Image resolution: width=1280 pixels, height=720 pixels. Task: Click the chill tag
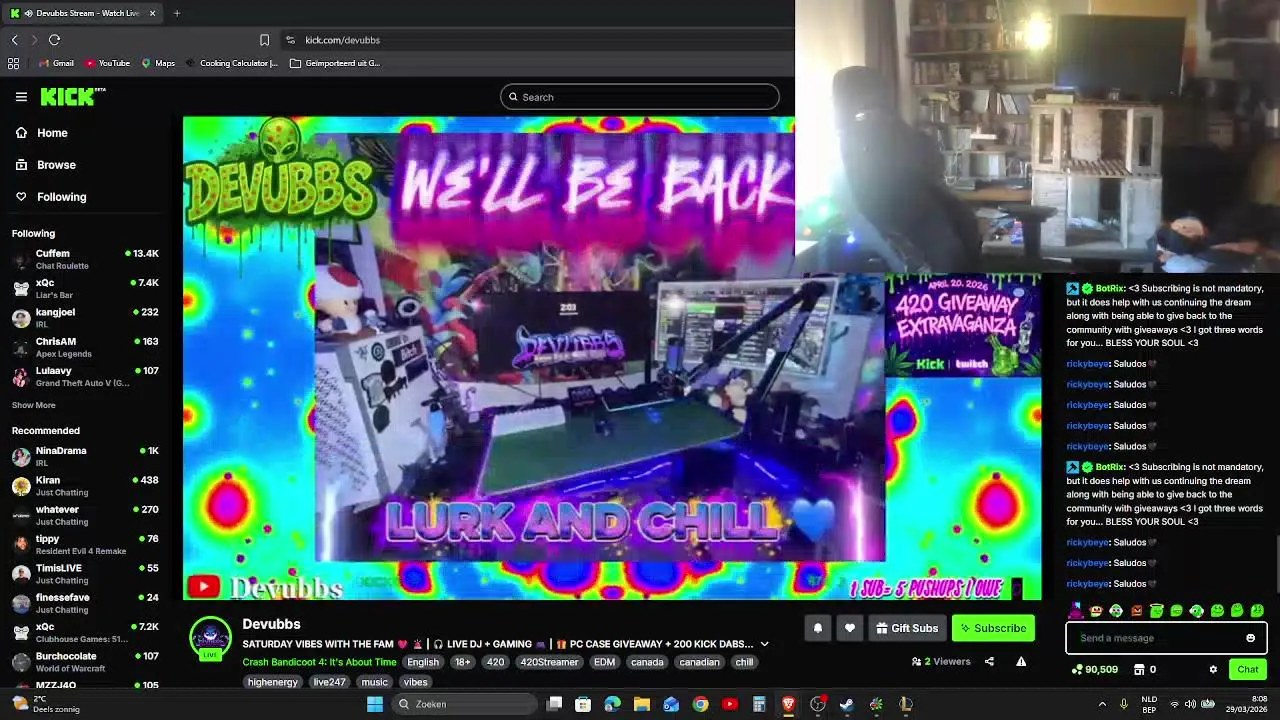[x=744, y=662]
